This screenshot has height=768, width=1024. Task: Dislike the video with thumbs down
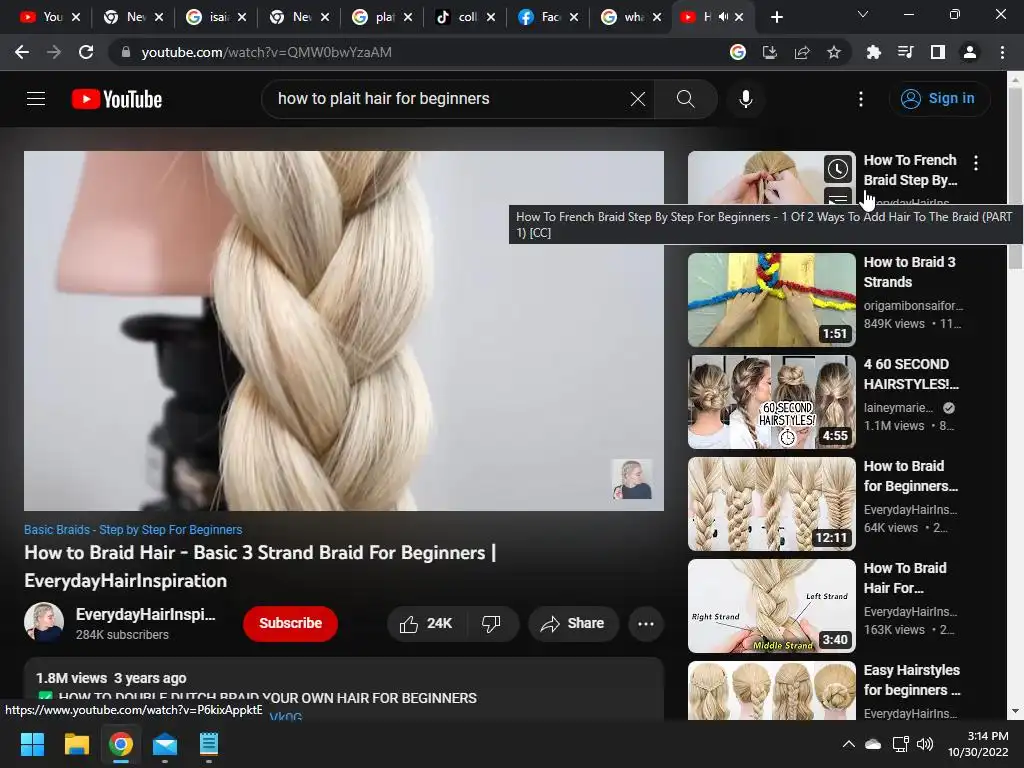[x=491, y=624]
